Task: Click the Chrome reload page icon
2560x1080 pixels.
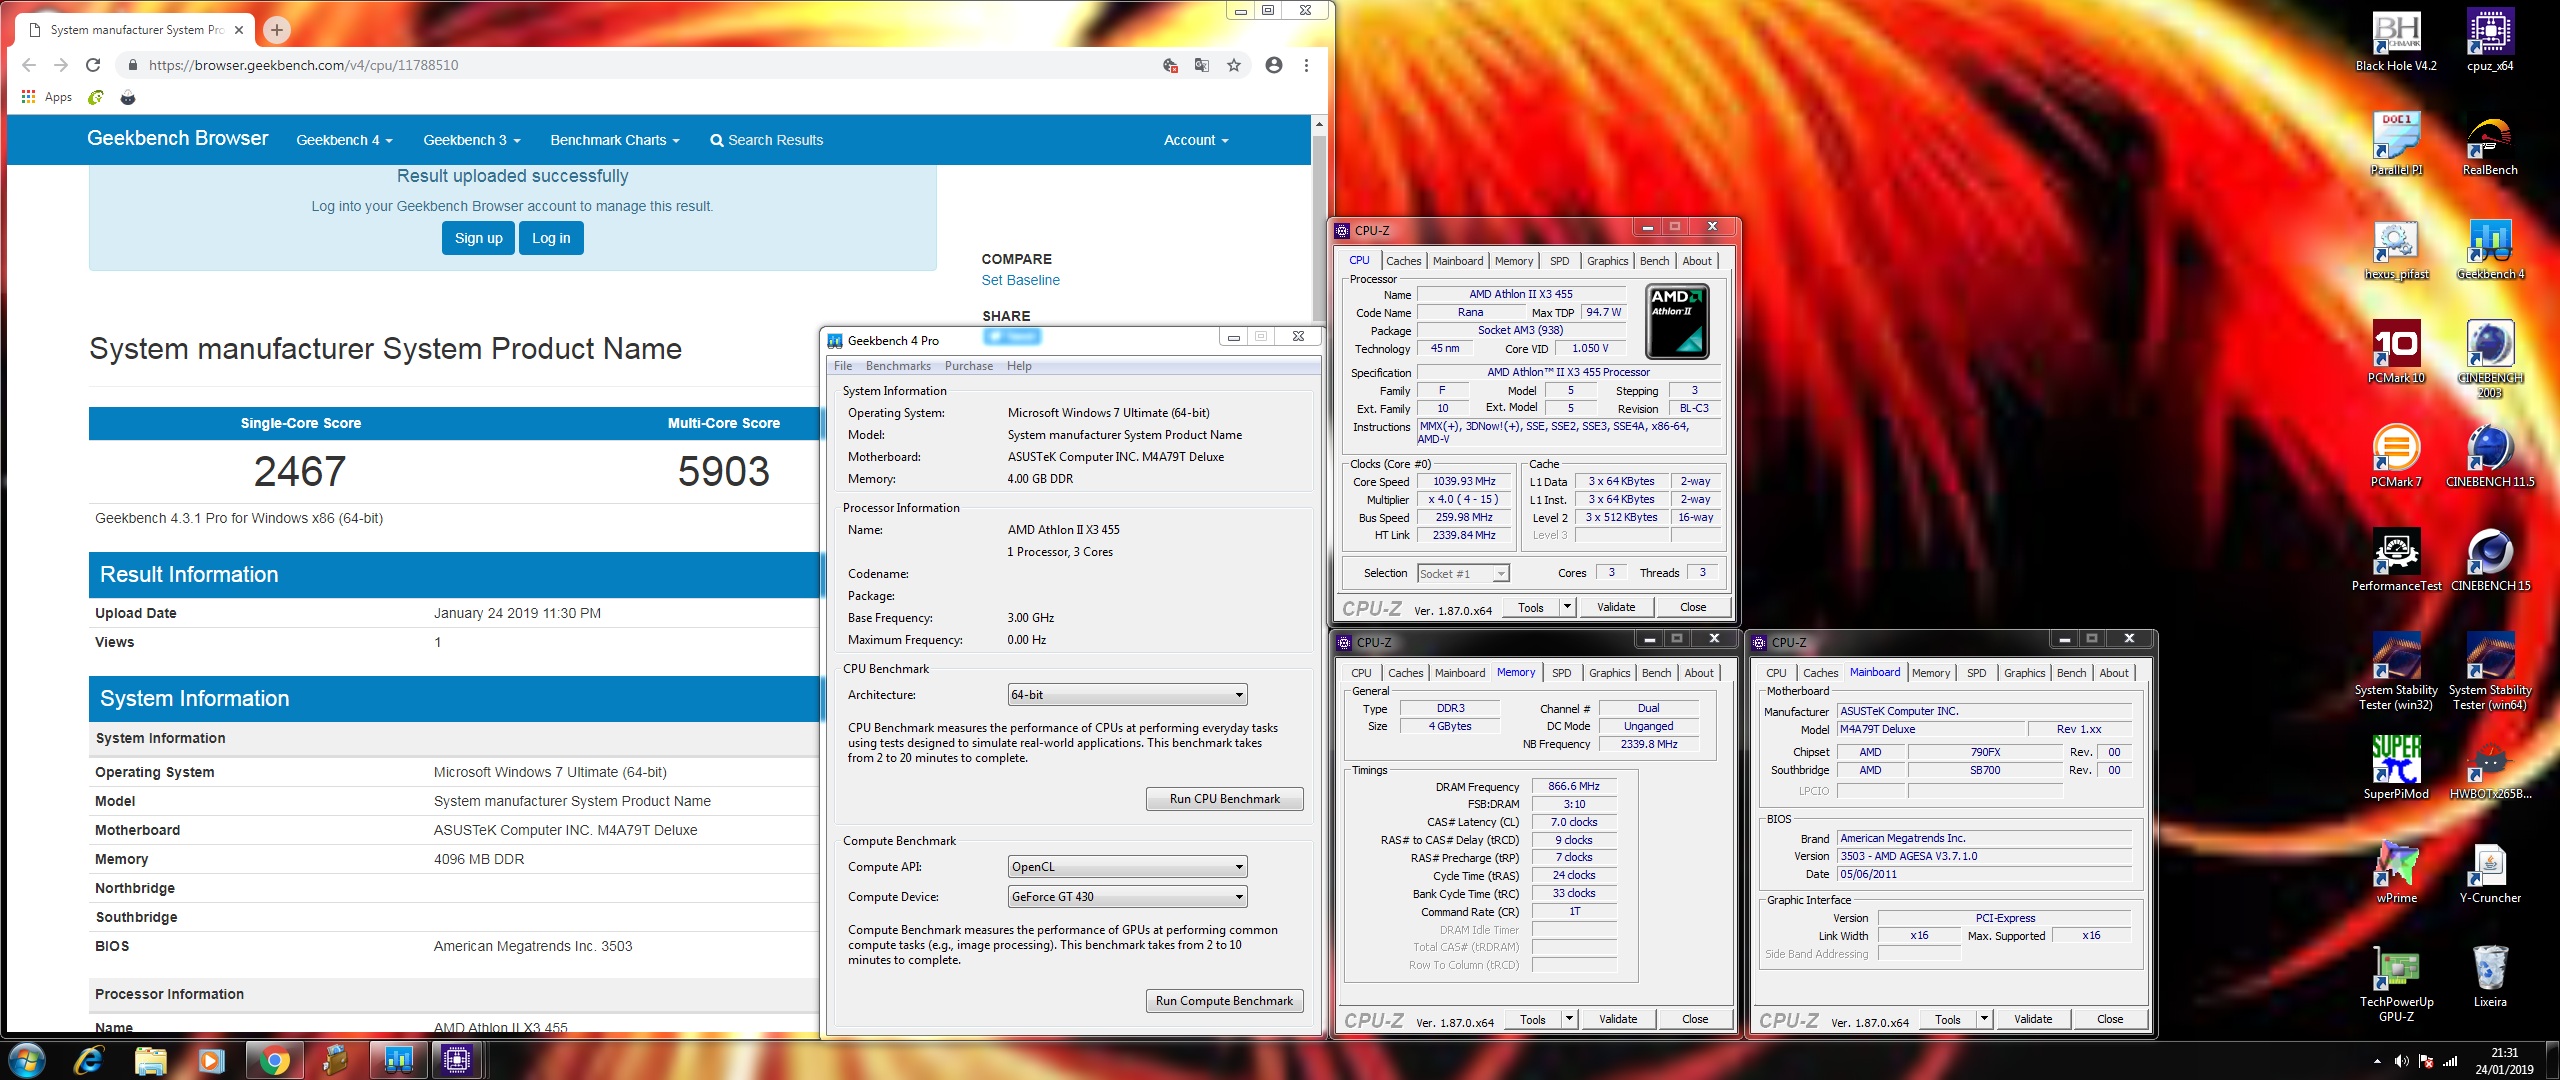Action: pos(93,65)
